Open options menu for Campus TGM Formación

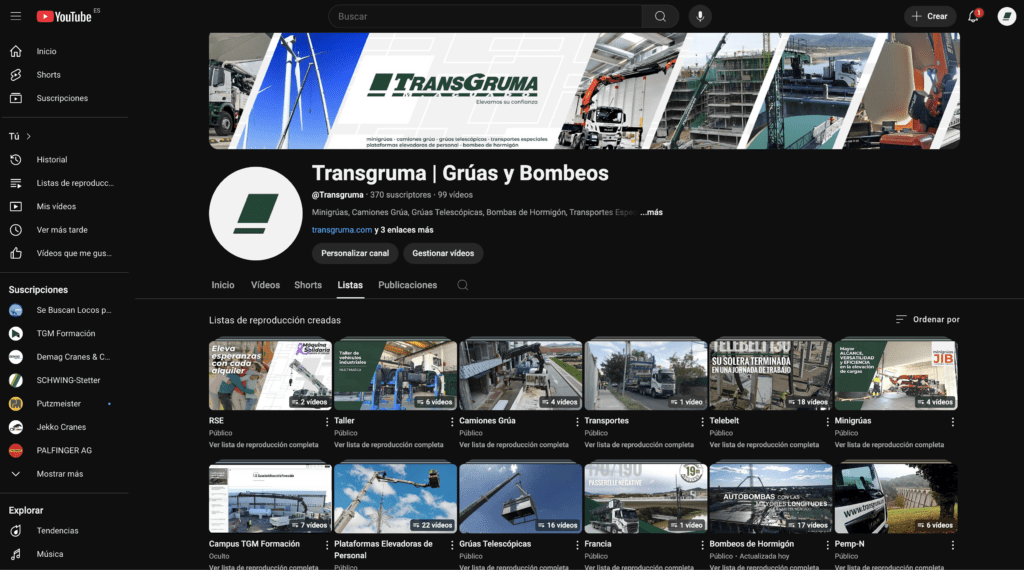pos(327,545)
